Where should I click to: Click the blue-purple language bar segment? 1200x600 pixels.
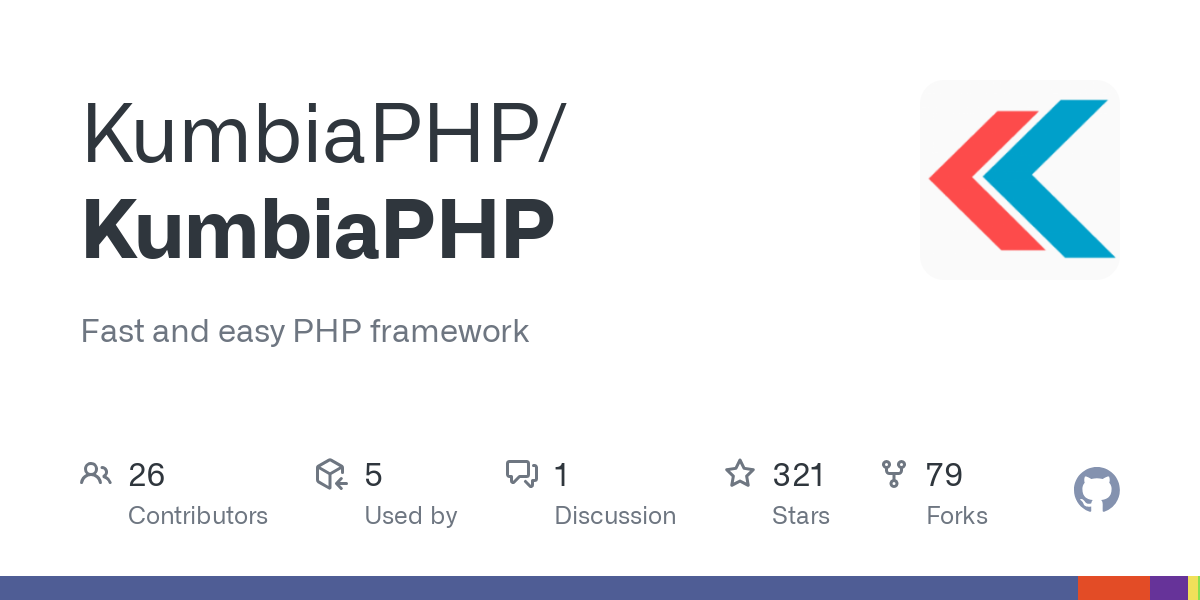(538, 588)
